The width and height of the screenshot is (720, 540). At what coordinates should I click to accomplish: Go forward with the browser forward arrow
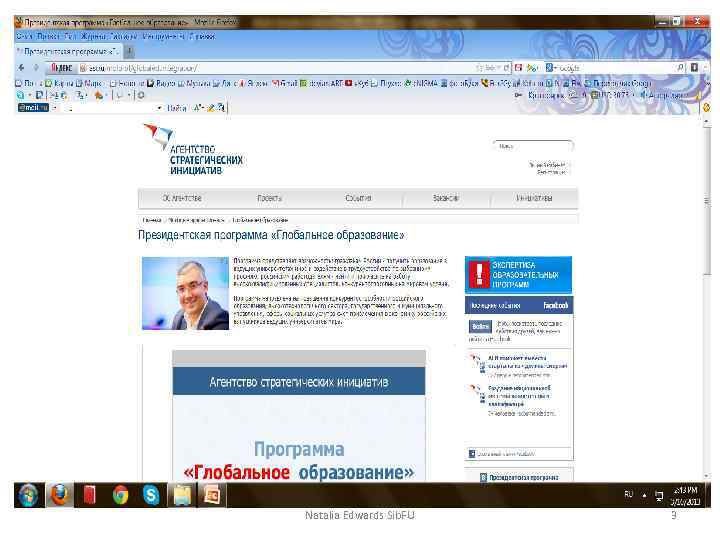tap(36, 68)
